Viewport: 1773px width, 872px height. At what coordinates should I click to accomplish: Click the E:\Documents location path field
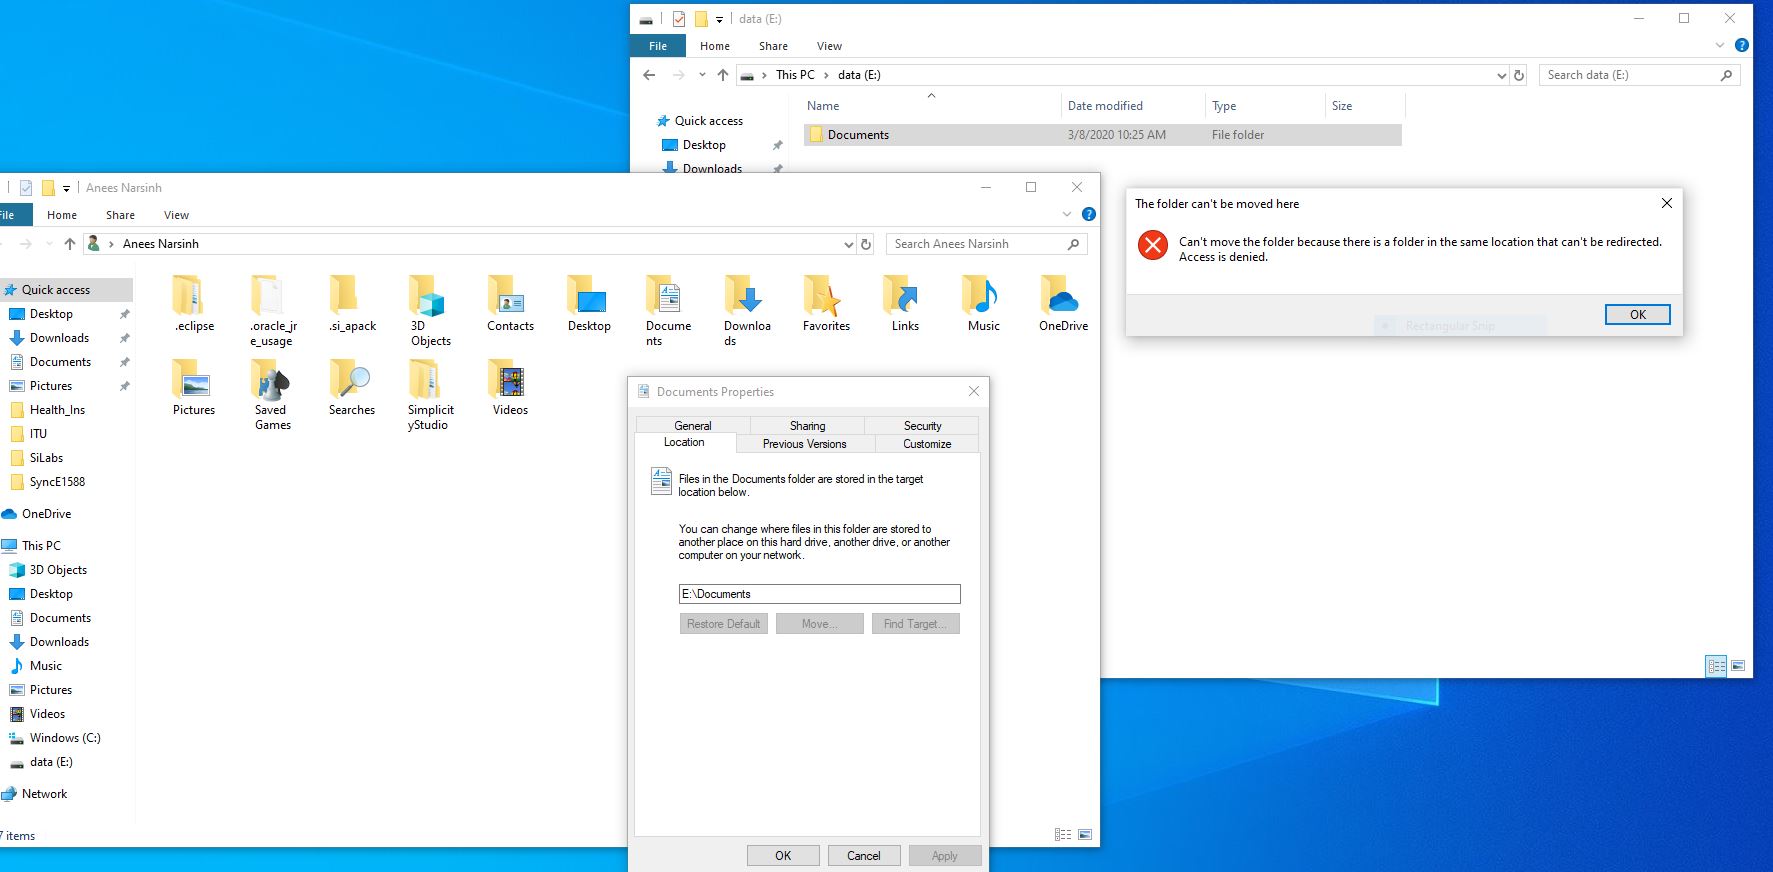click(x=820, y=594)
